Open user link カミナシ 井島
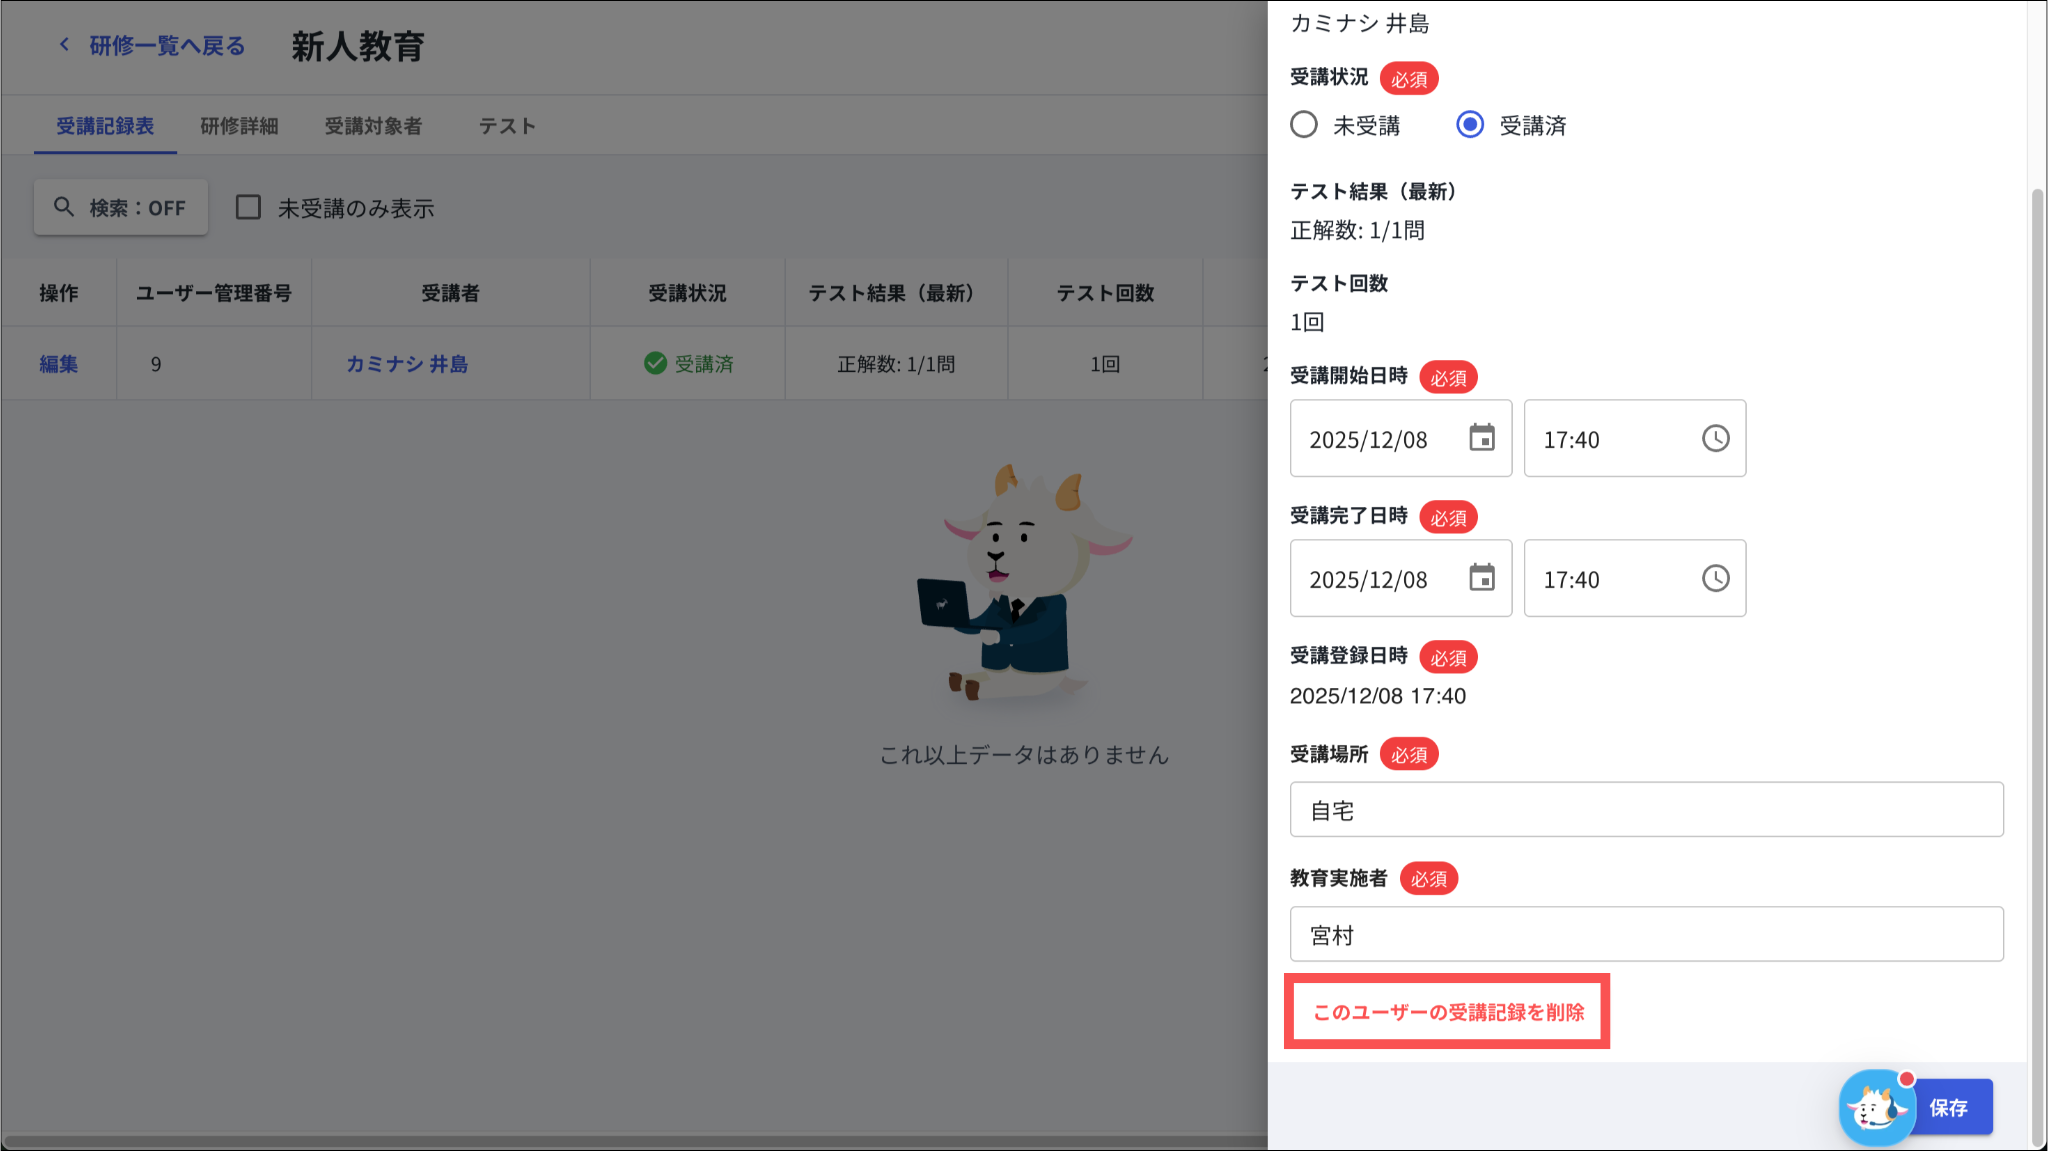Screen dimensions: 2048x1151 (x=407, y=364)
